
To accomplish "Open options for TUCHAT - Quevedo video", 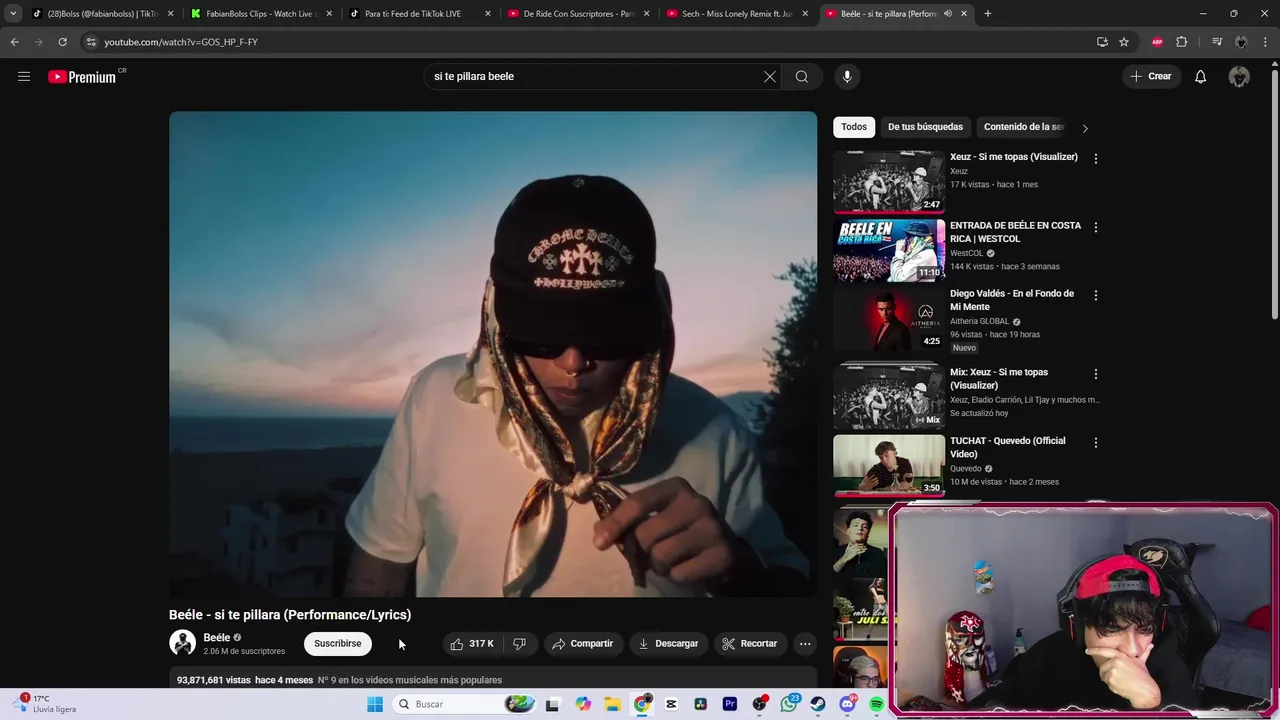I will pos(1095,442).
